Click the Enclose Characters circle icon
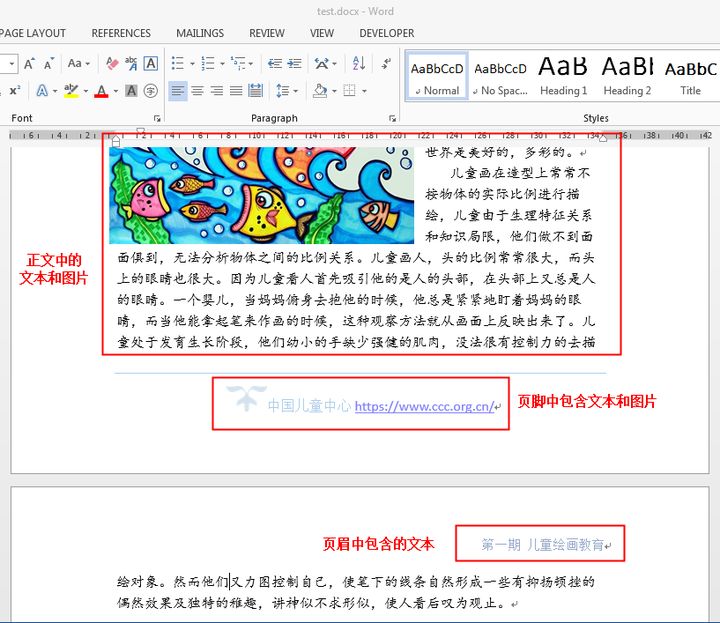This screenshot has height=623, width=720. click(151, 91)
